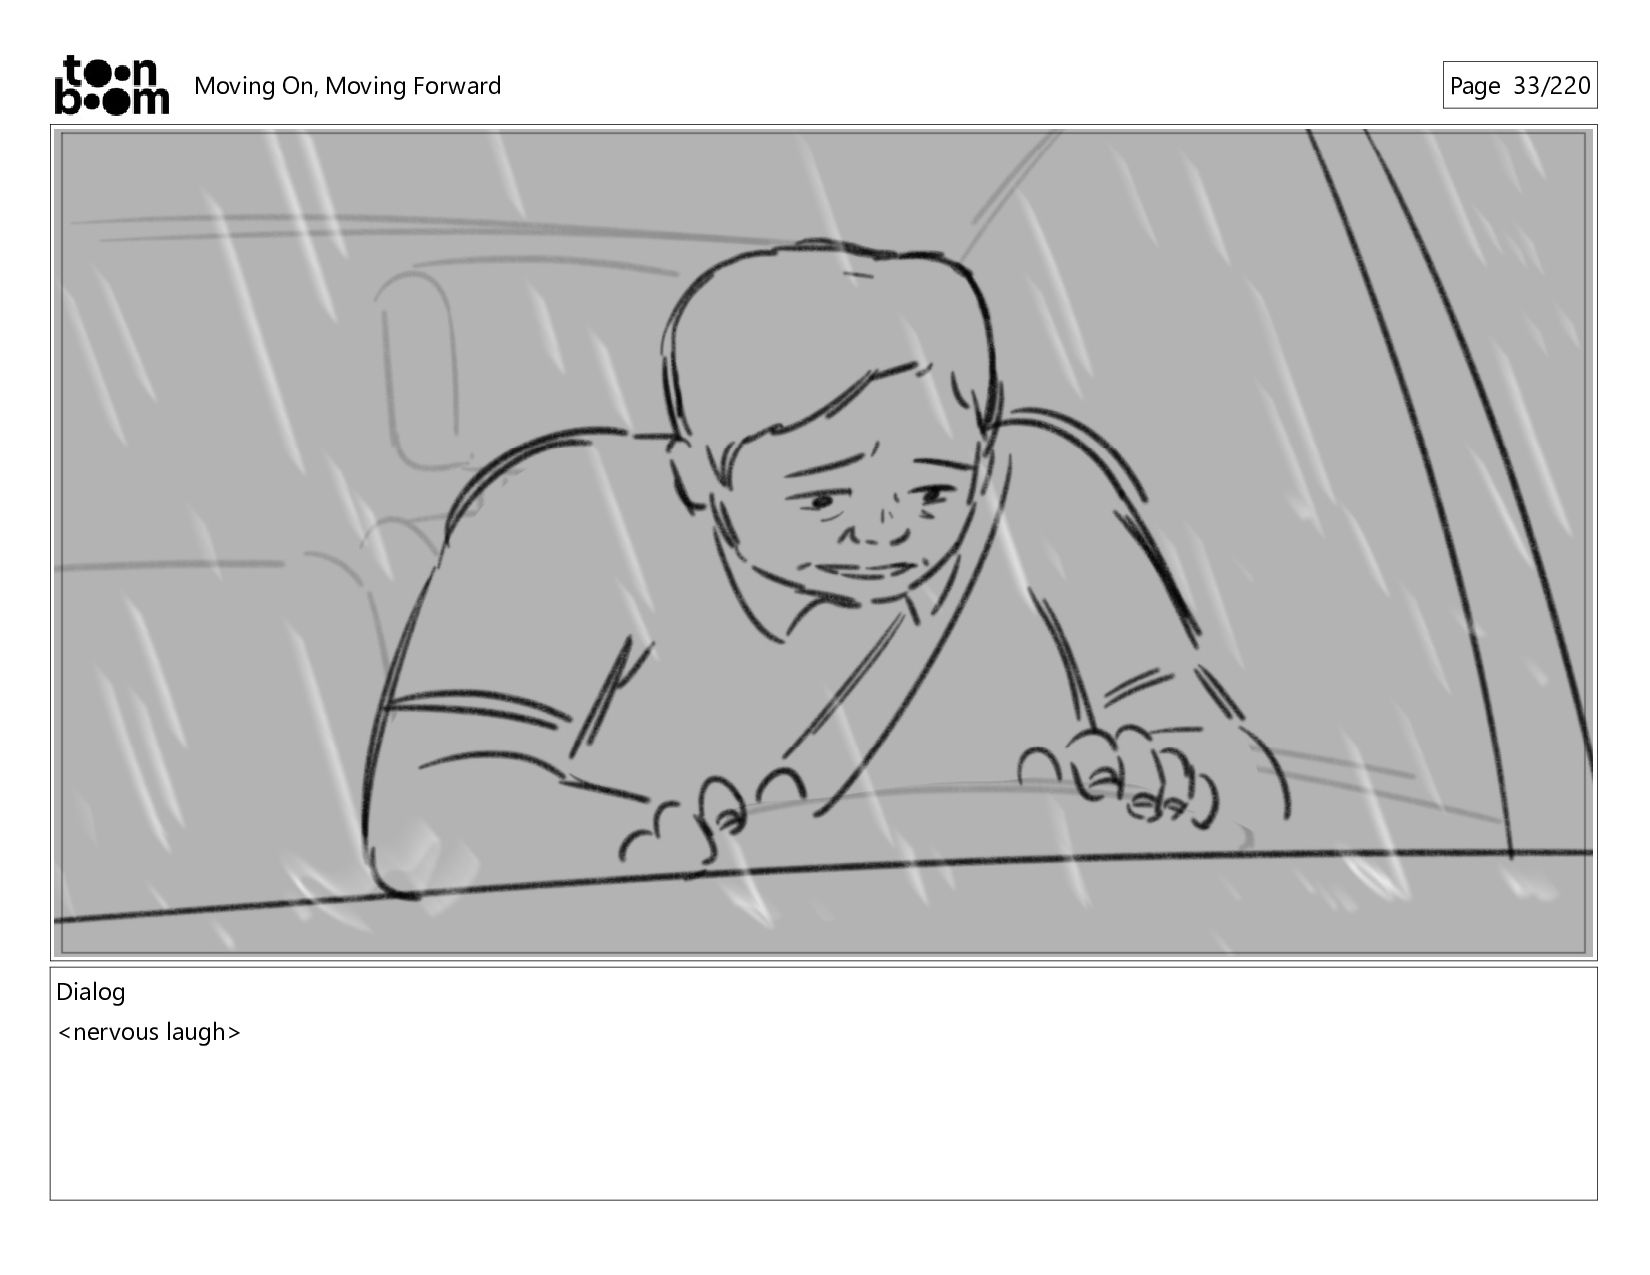Click the car door ledge line
1650x1275 pixels.
(x=824, y=880)
